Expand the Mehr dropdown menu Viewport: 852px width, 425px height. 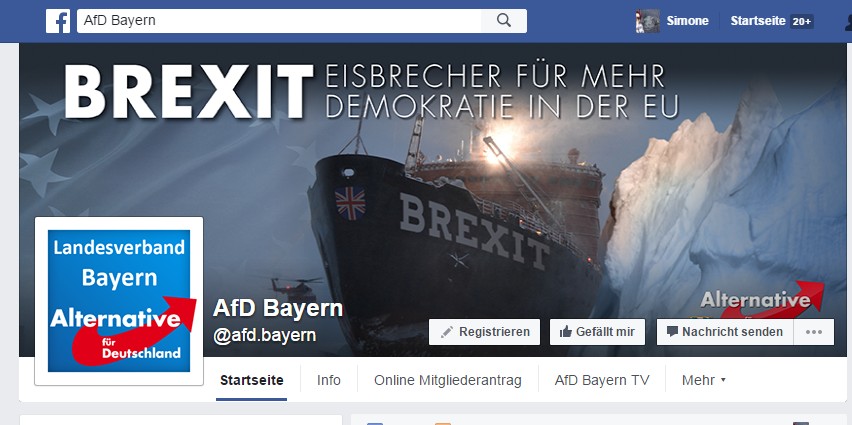(704, 380)
